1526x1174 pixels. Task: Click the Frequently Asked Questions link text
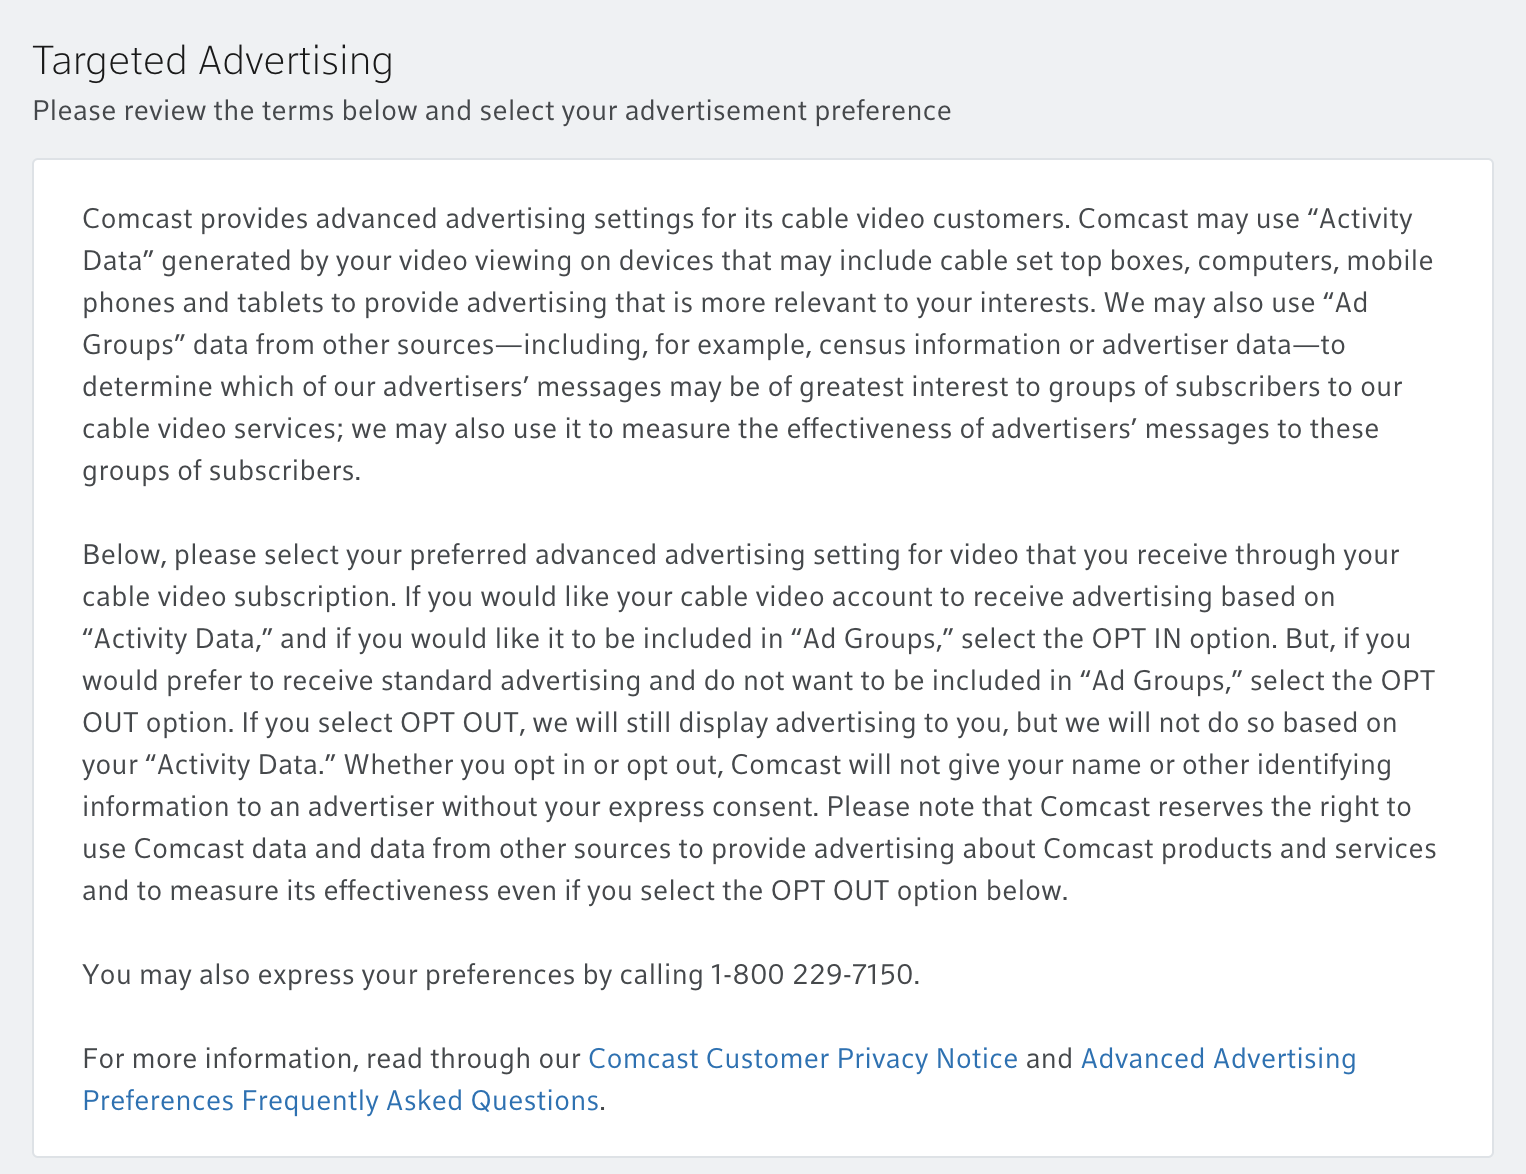pyautogui.click(x=420, y=1100)
